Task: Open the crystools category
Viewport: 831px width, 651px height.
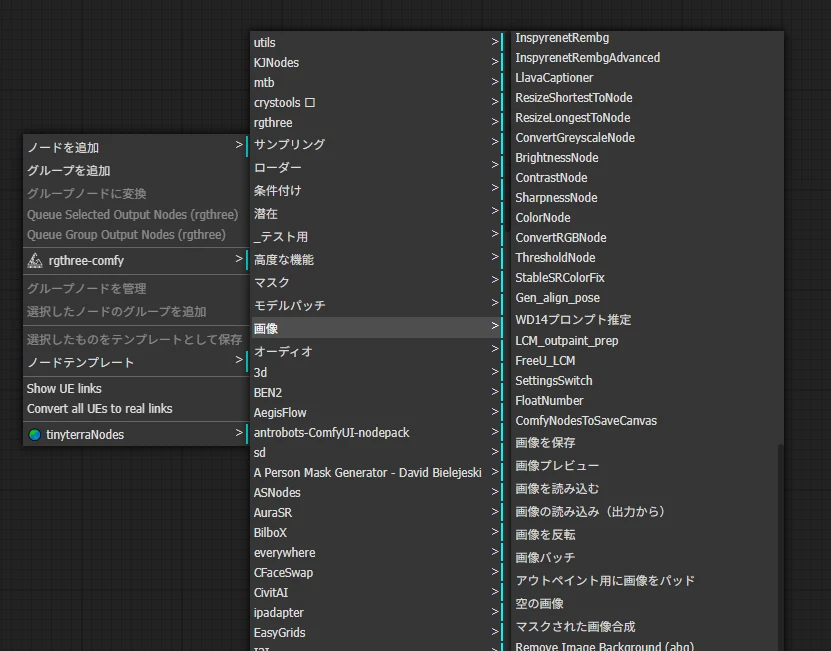Action: coord(284,102)
